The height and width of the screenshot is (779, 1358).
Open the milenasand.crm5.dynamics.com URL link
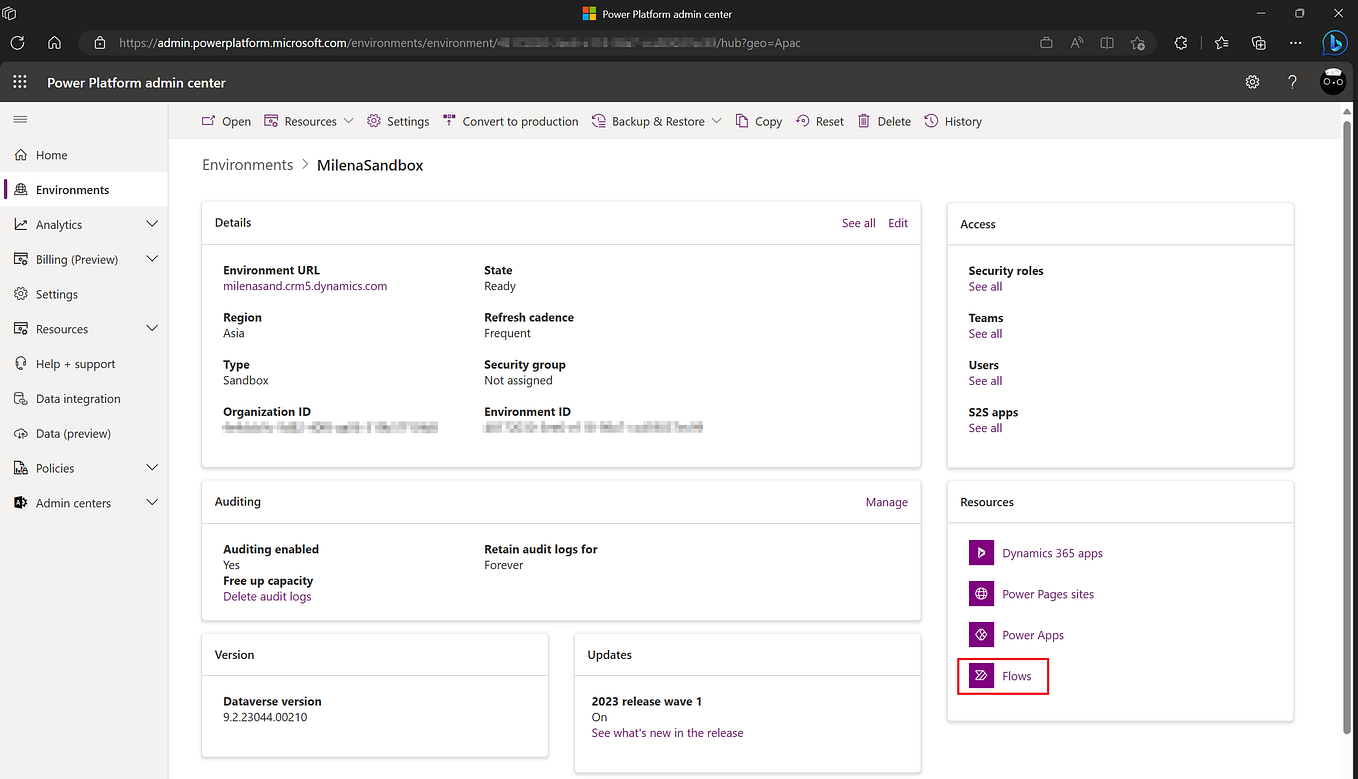[305, 286]
